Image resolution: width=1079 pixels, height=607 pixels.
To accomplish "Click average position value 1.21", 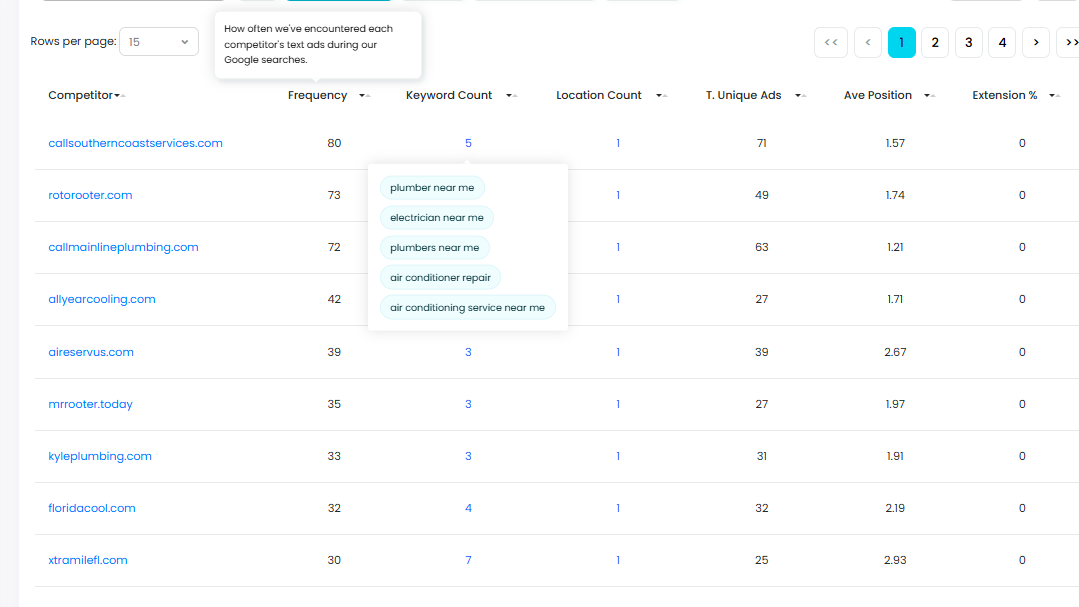I will pos(895,247).
